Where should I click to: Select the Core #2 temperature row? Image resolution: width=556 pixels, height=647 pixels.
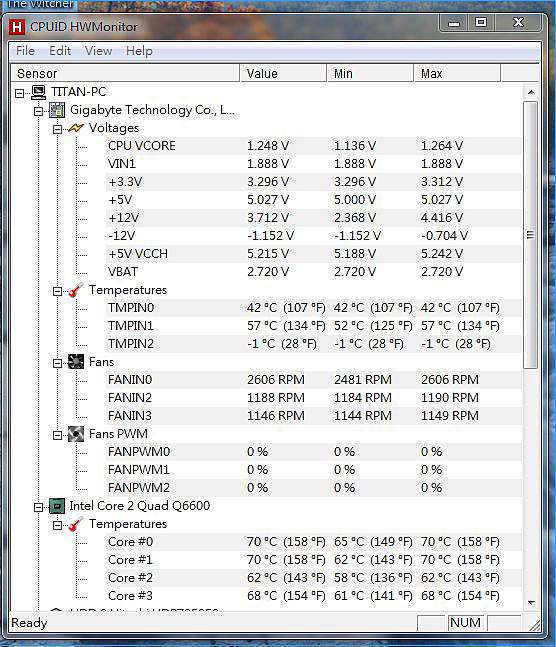click(x=314, y=578)
